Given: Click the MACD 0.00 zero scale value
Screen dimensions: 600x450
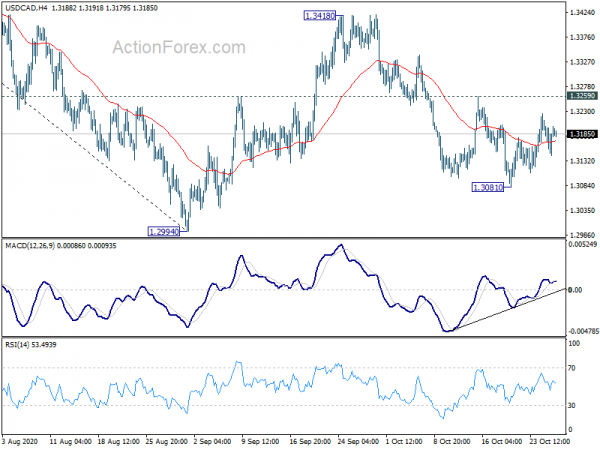Looking at the screenshot, I should pyautogui.click(x=575, y=290).
